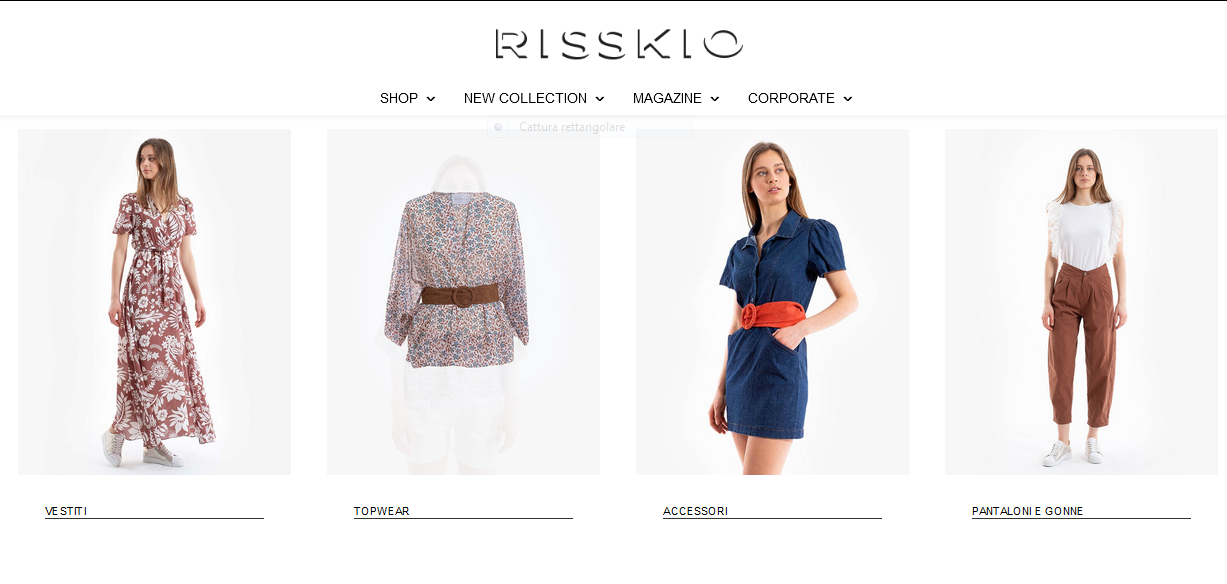Expand the NEW COLLECTION chevron arrow

coord(600,99)
